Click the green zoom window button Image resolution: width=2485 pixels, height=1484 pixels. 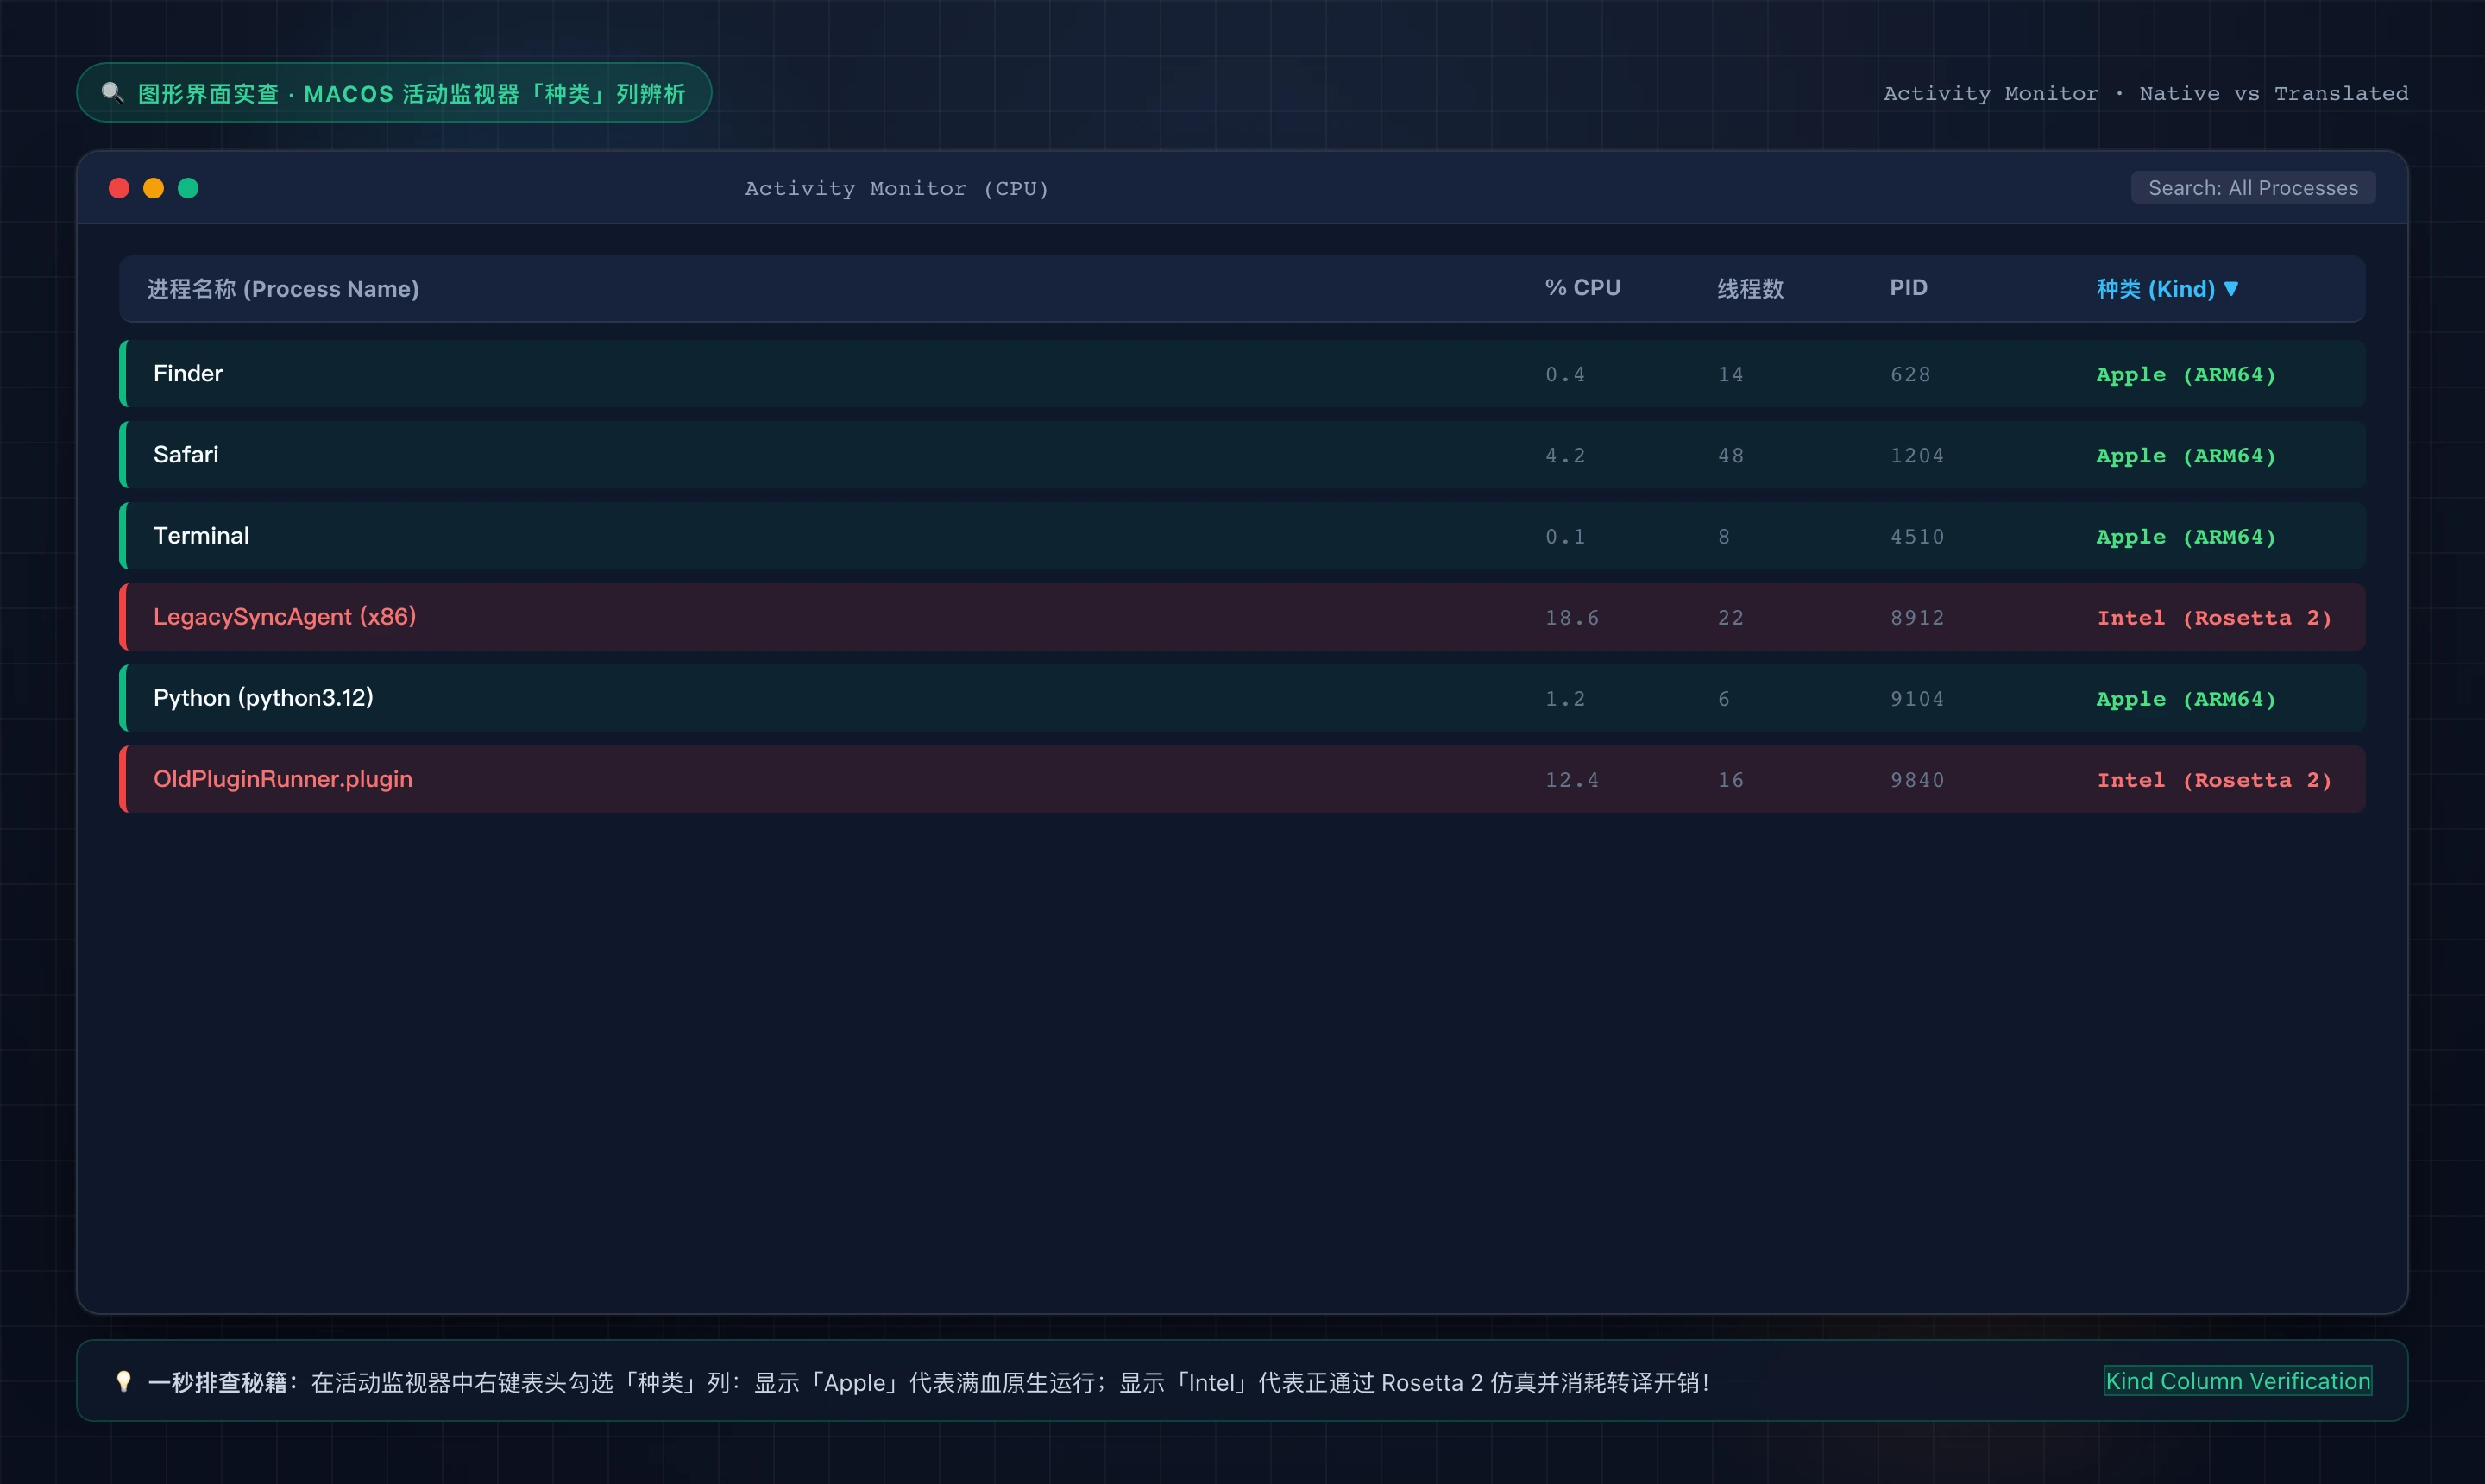(x=188, y=188)
